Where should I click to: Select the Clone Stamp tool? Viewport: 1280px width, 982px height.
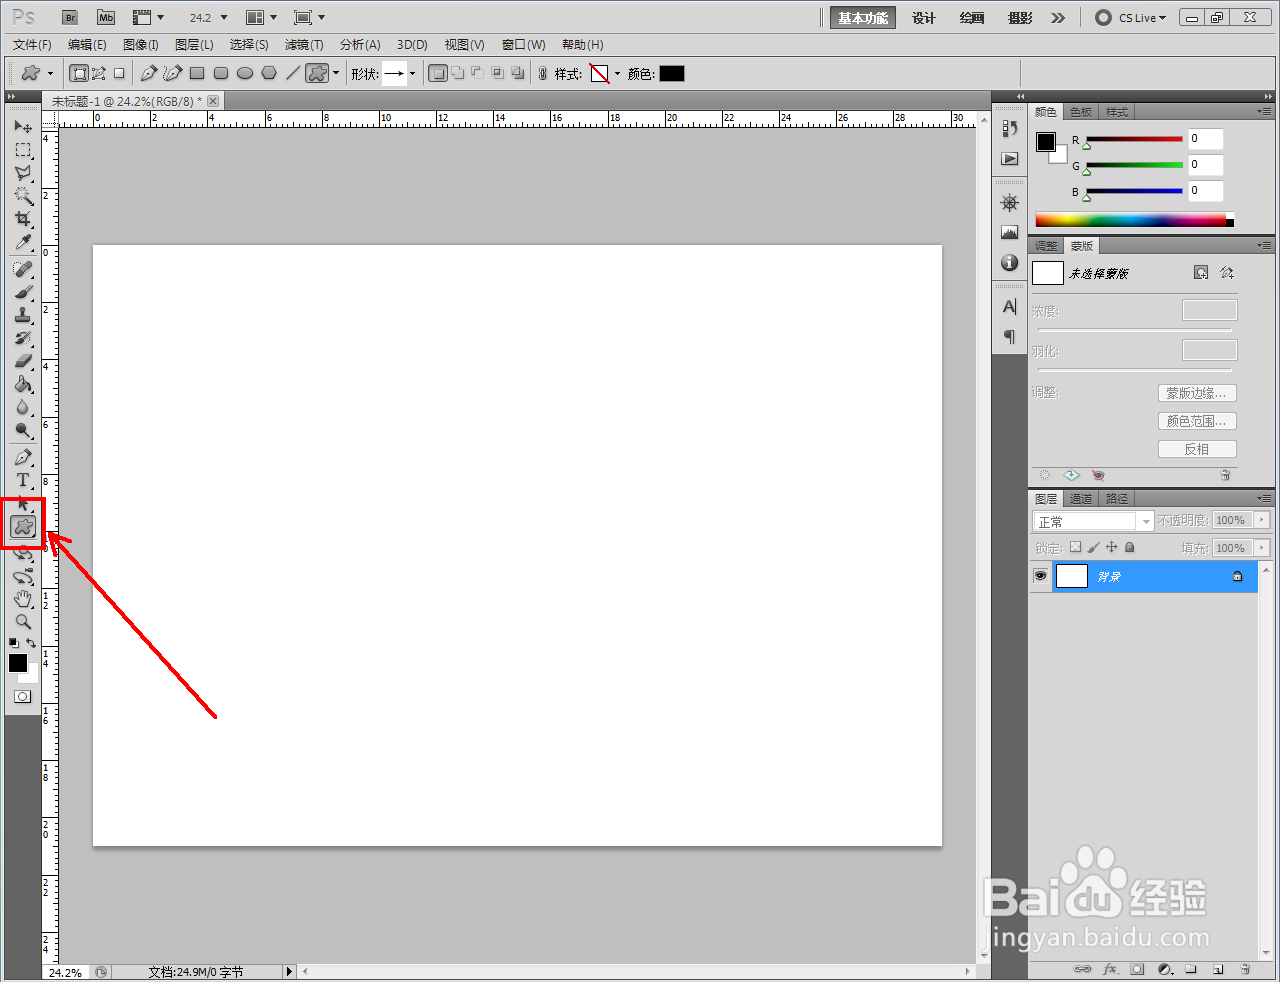[x=23, y=316]
